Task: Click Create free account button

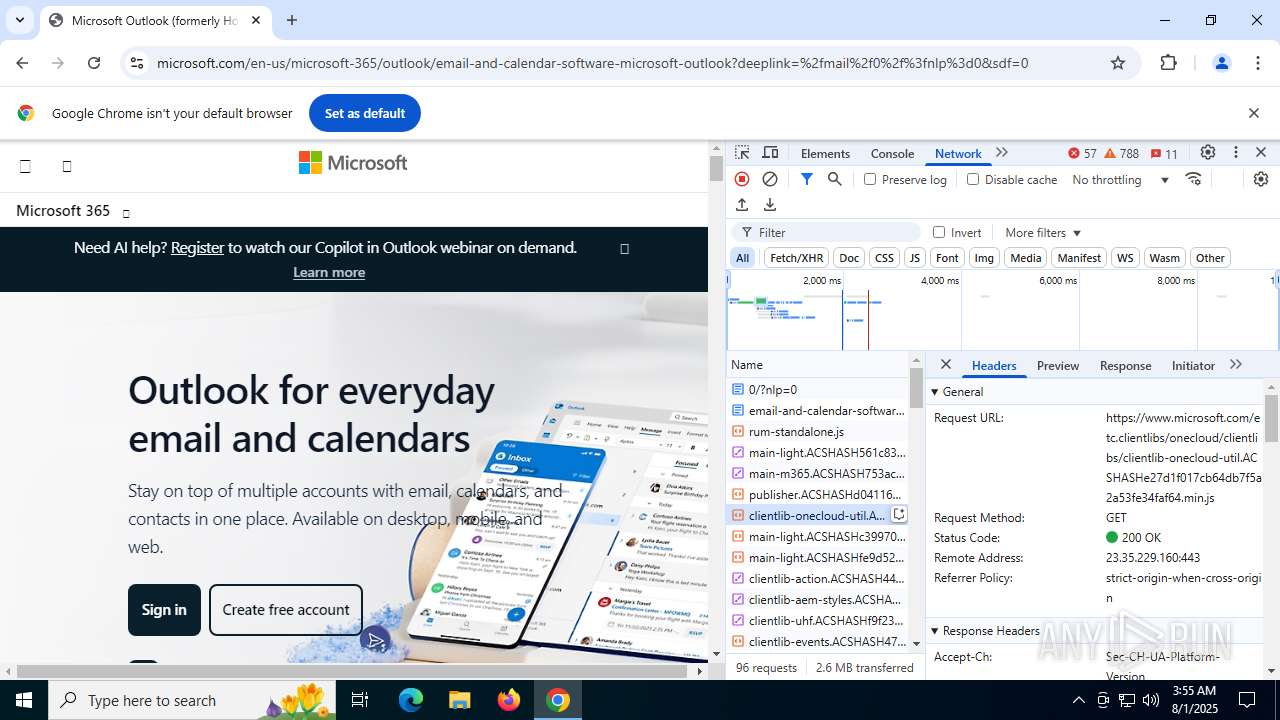Action: [286, 610]
